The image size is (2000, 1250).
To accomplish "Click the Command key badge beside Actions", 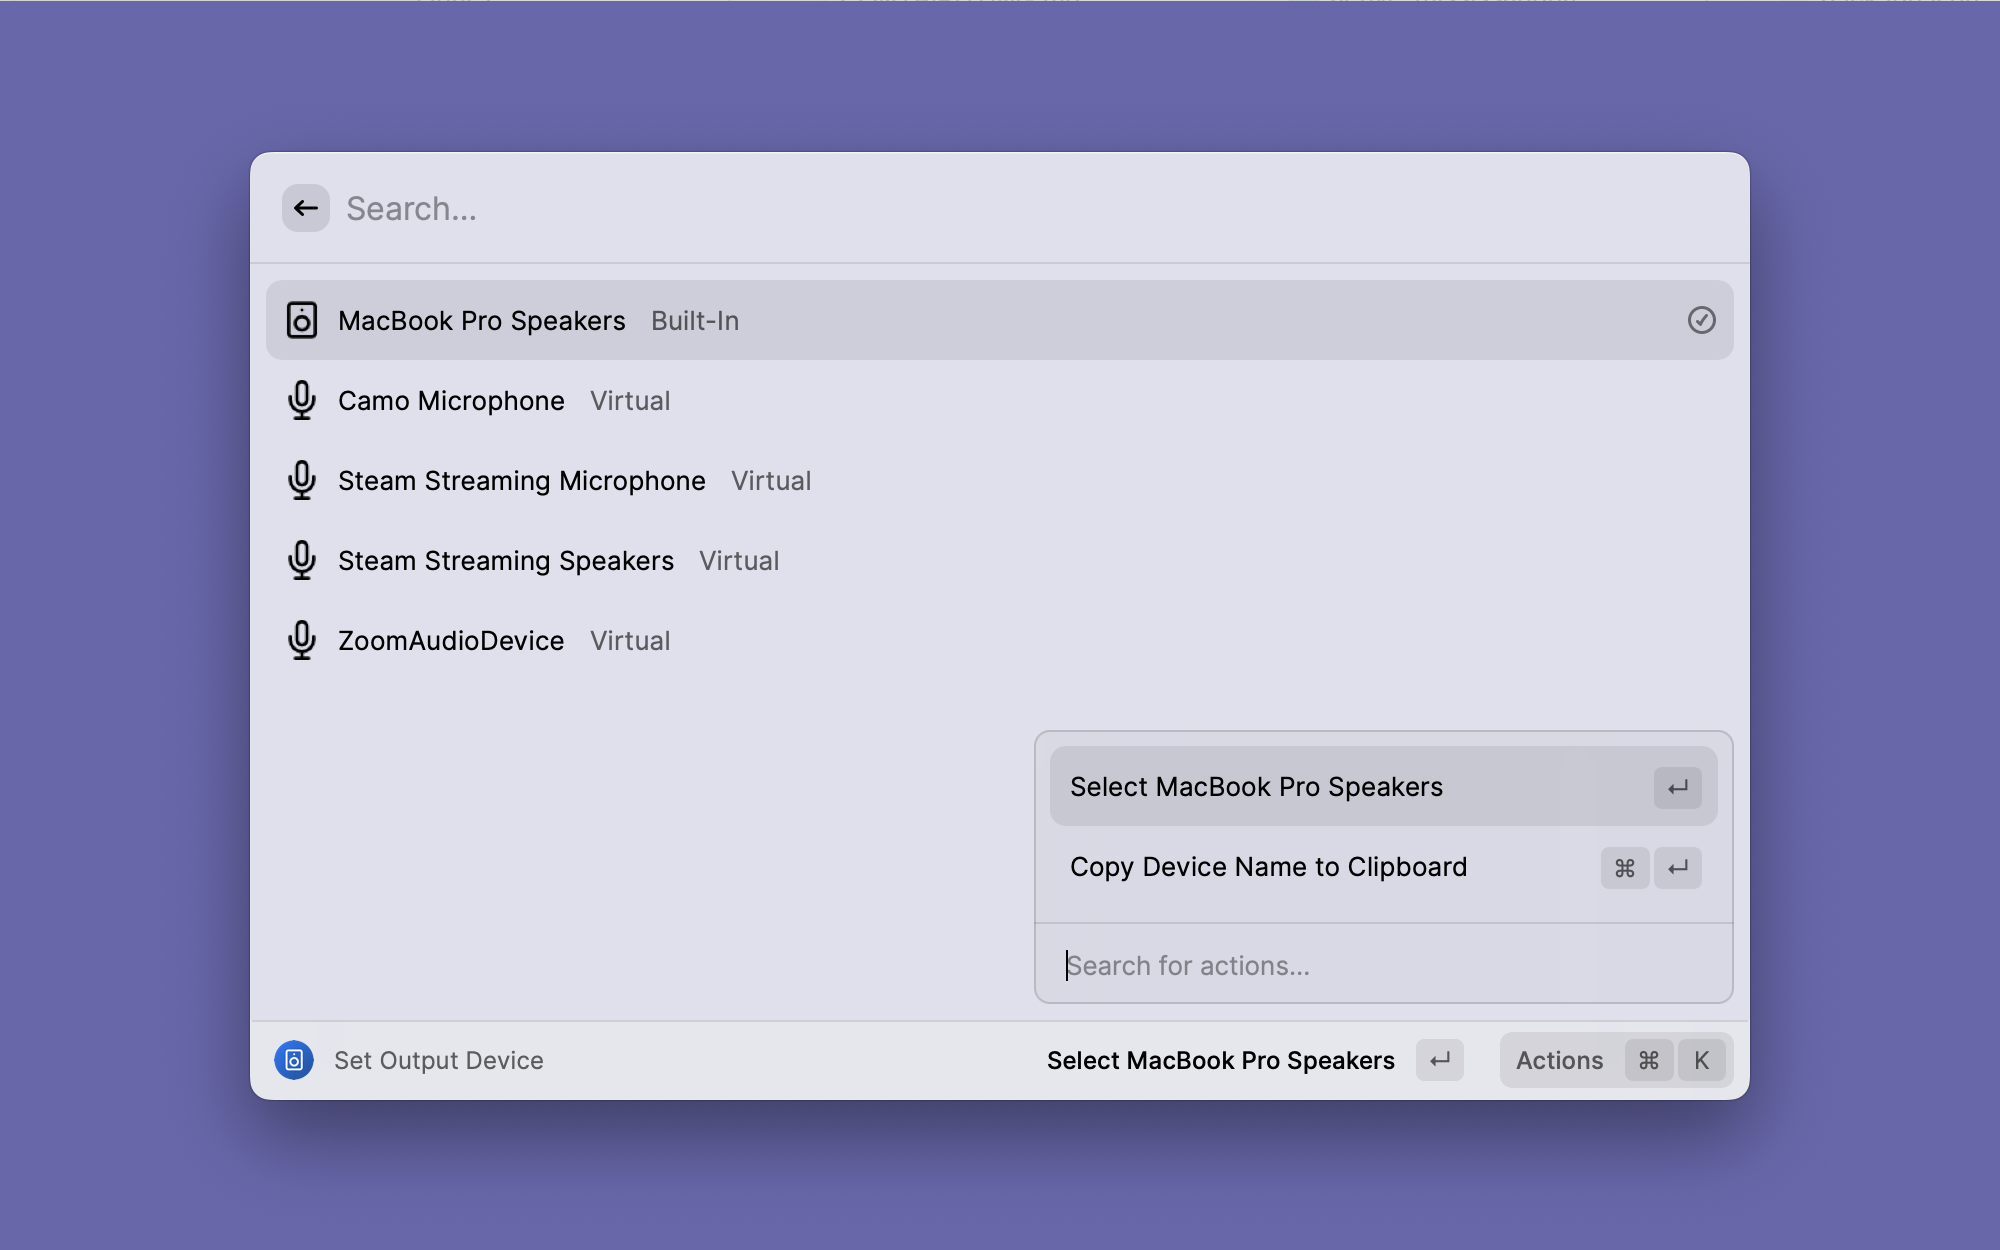I will [x=1648, y=1060].
